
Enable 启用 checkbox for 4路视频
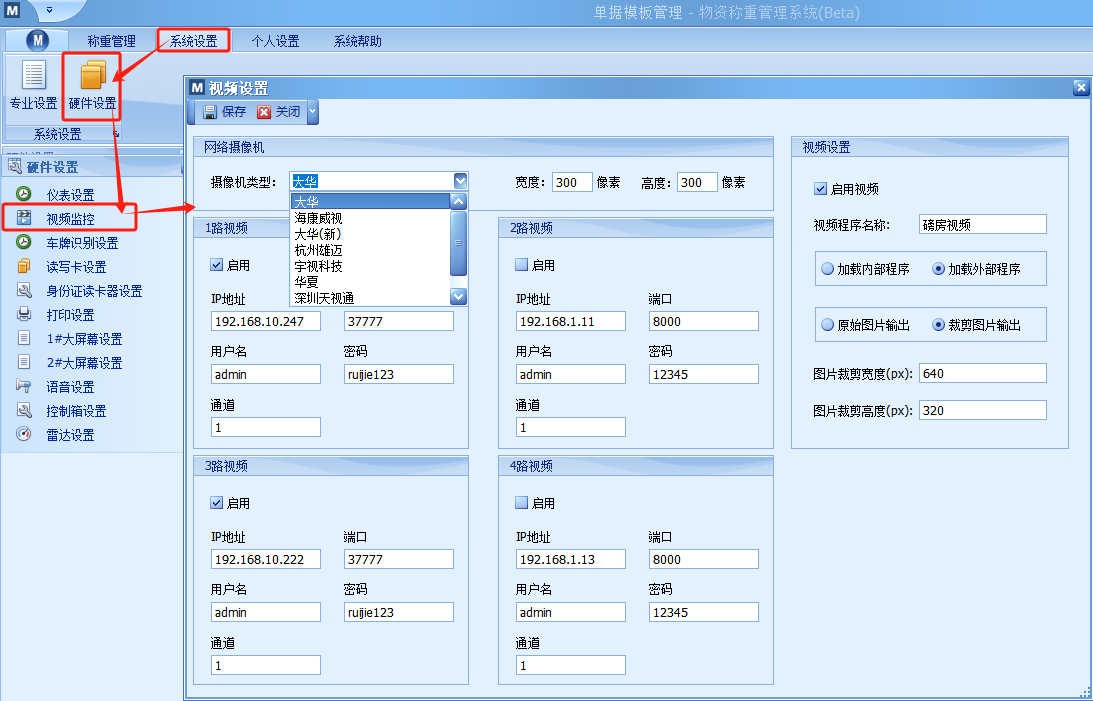[x=521, y=502]
